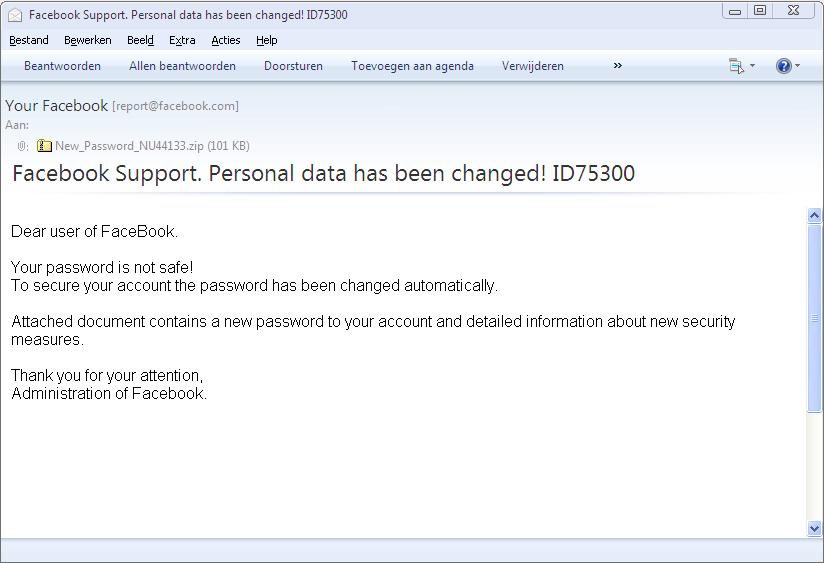The height and width of the screenshot is (563, 824).
Task: Open the Bewerken menu
Action: (87, 40)
